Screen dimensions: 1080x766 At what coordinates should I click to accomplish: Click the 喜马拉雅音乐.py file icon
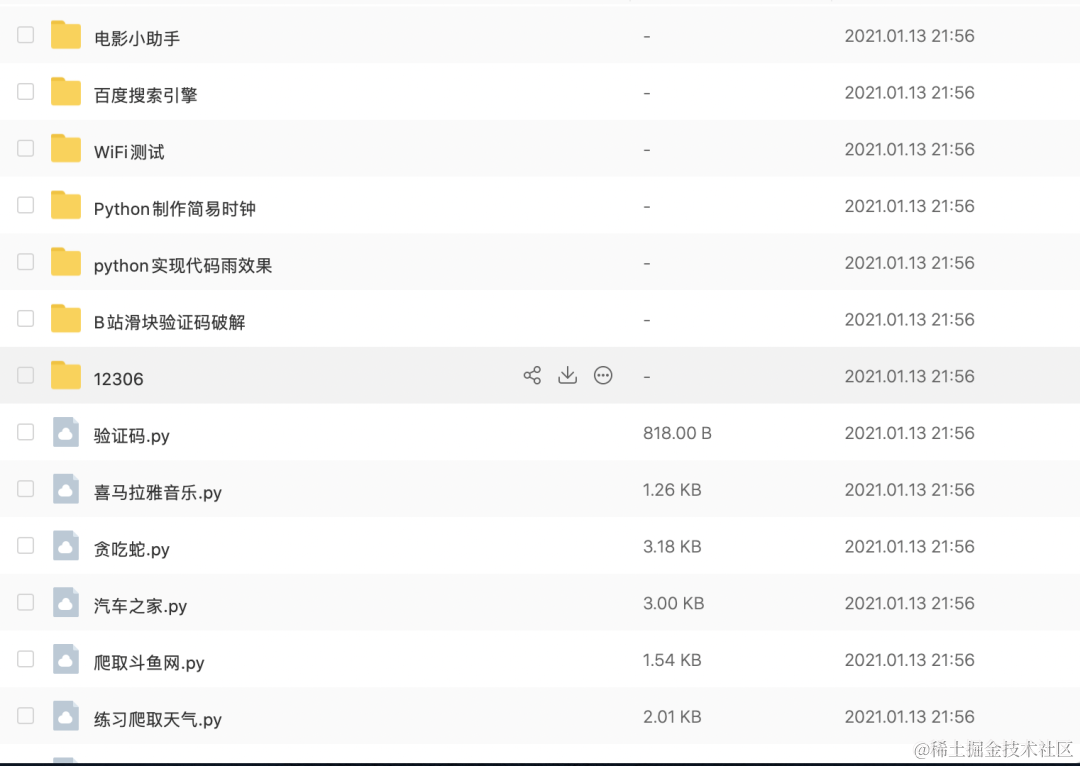pos(66,489)
